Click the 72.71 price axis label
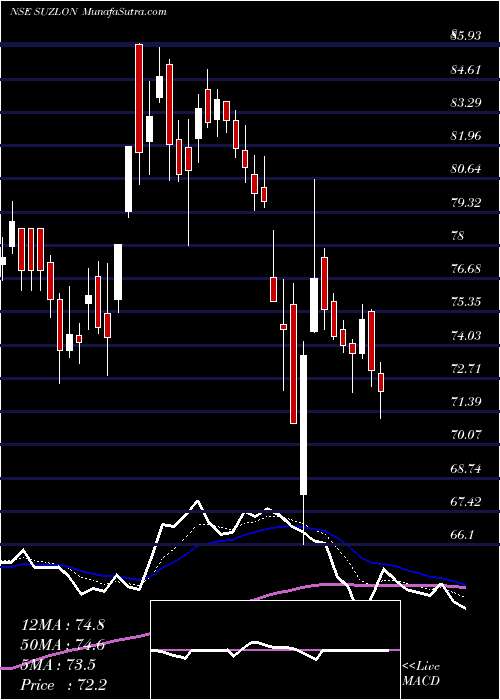This screenshot has height=700, width=500. point(466,369)
